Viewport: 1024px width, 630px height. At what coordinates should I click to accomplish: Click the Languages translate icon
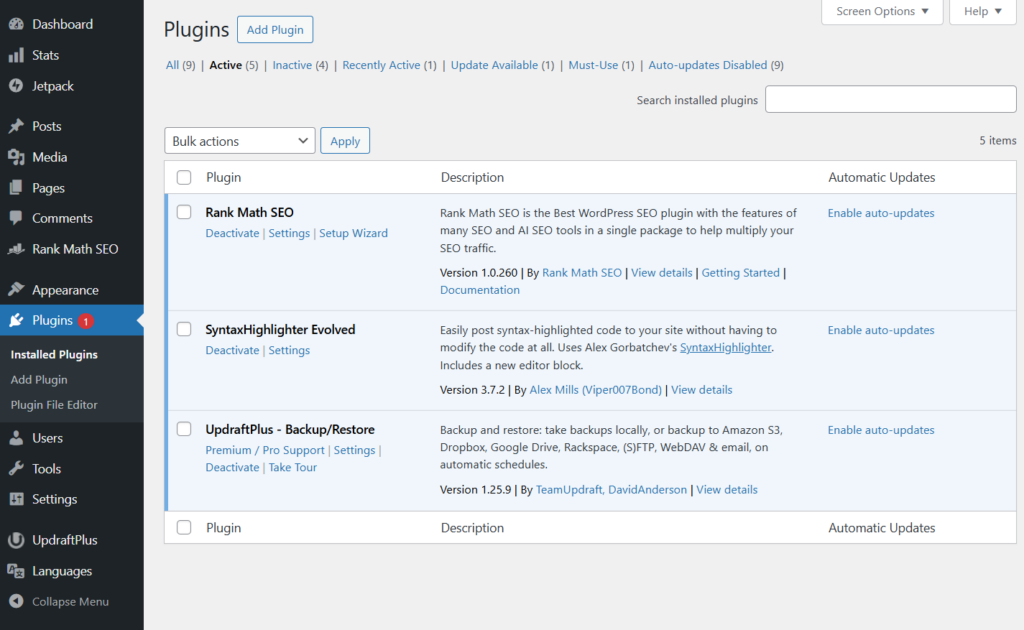[x=16, y=571]
